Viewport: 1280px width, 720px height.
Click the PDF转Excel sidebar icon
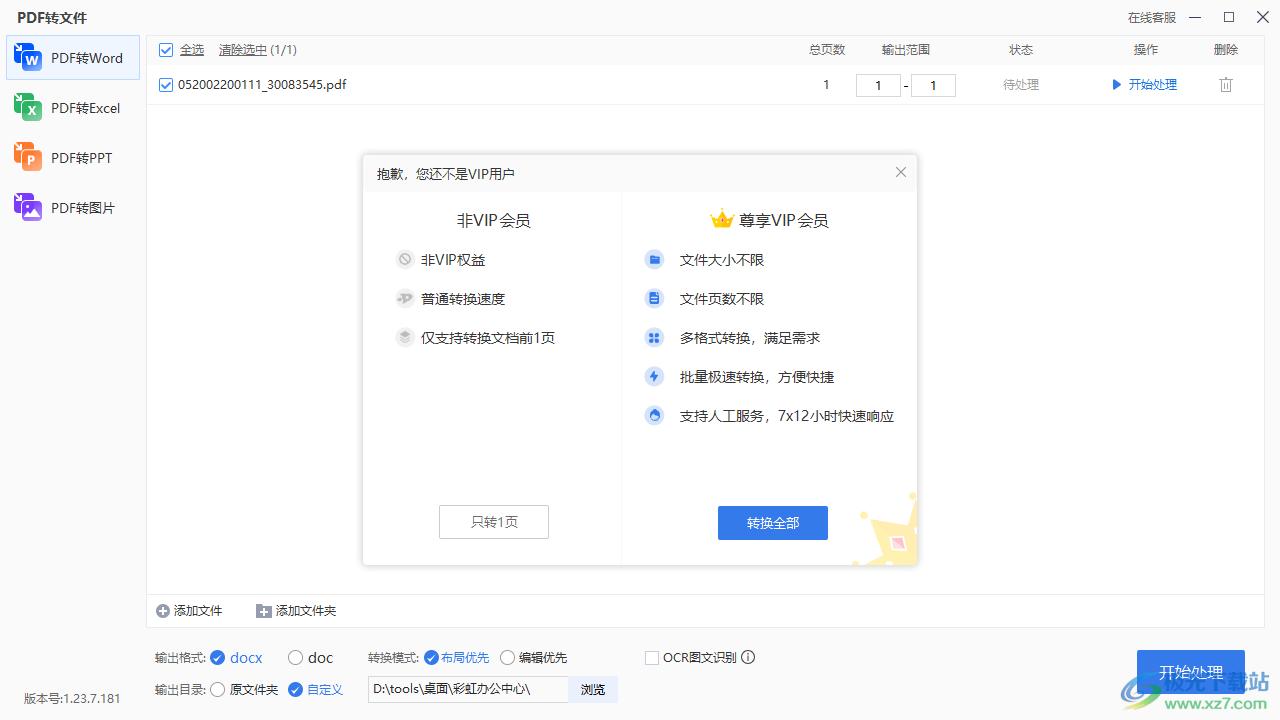point(27,107)
